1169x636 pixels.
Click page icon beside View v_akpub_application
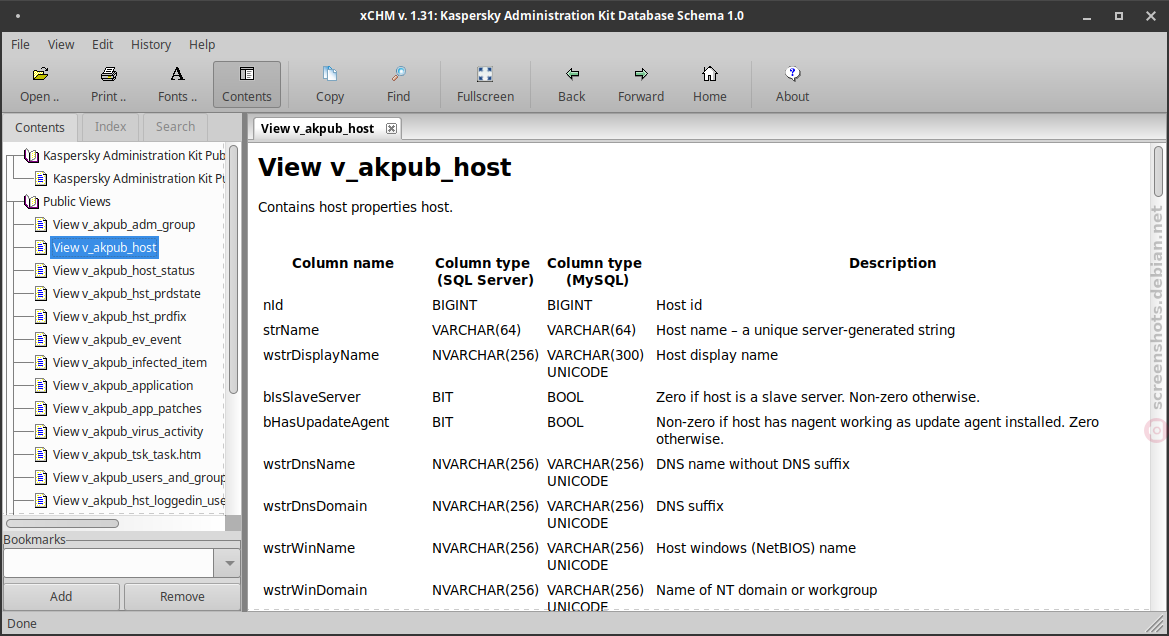41,385
